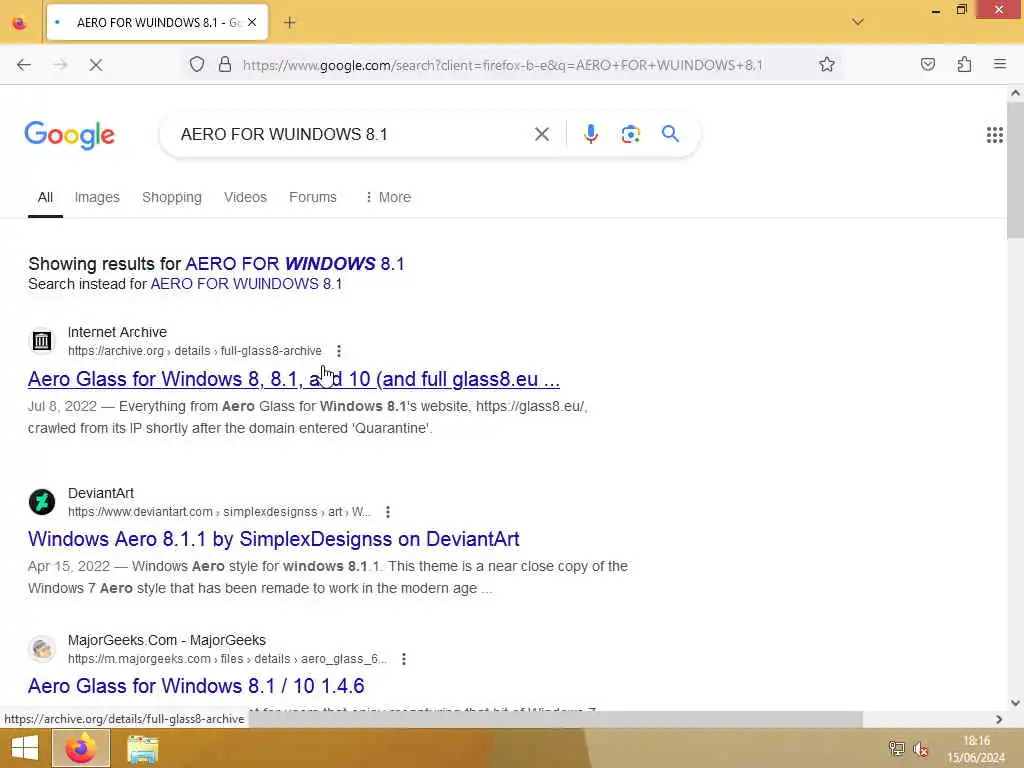Image resolution: width=1024 pixels, height=768 pixels.
Task: Search instead for AERO FOR WUINDOWS 8.1
Action: [246, 284]
